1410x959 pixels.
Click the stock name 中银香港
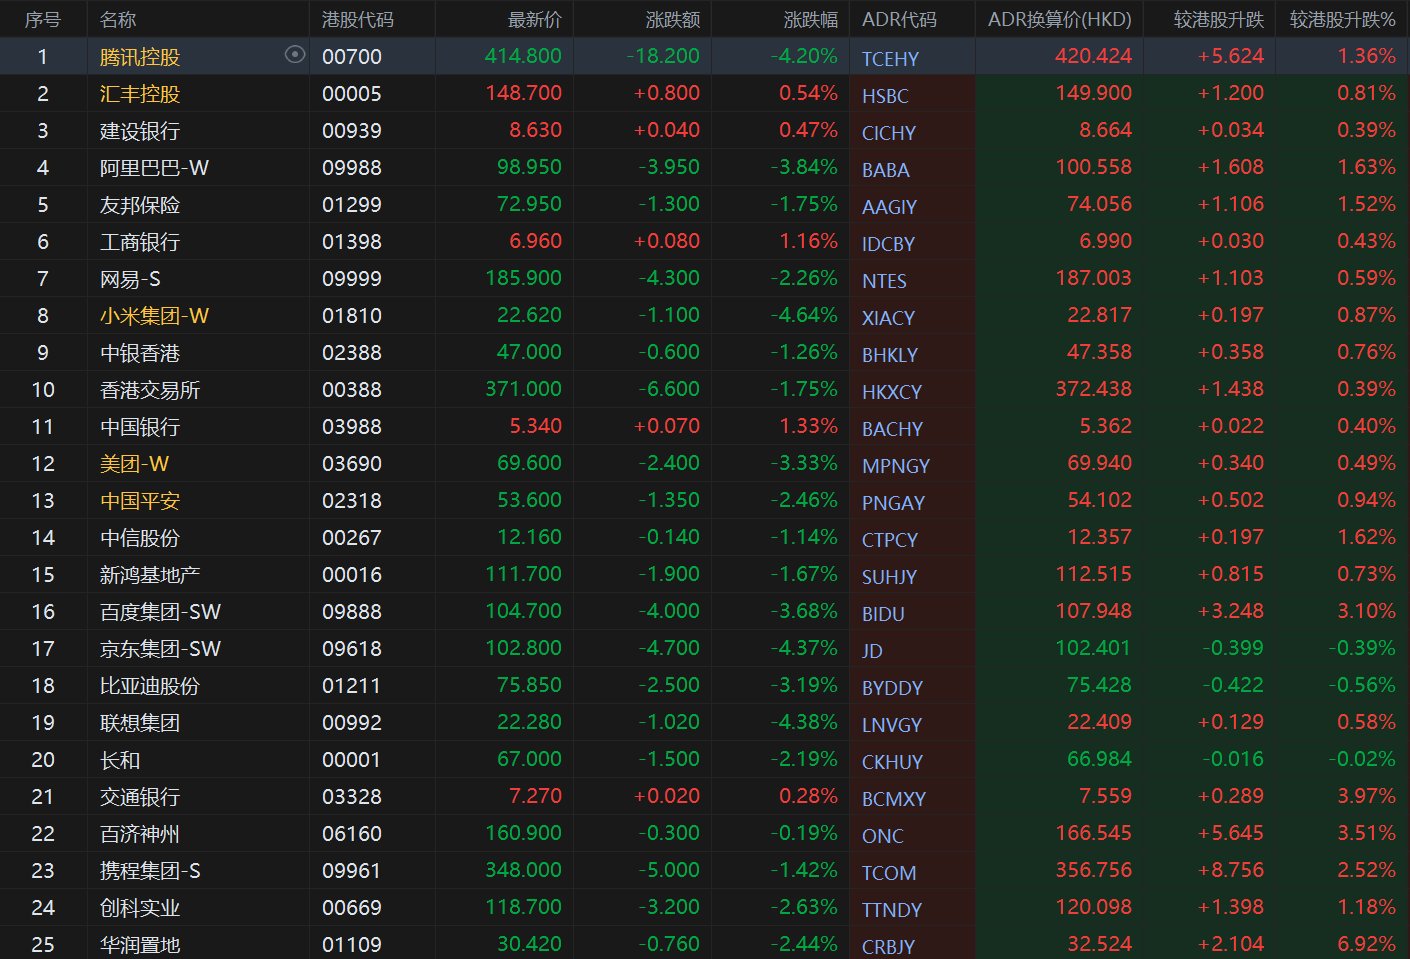click(x=140, y=353)
